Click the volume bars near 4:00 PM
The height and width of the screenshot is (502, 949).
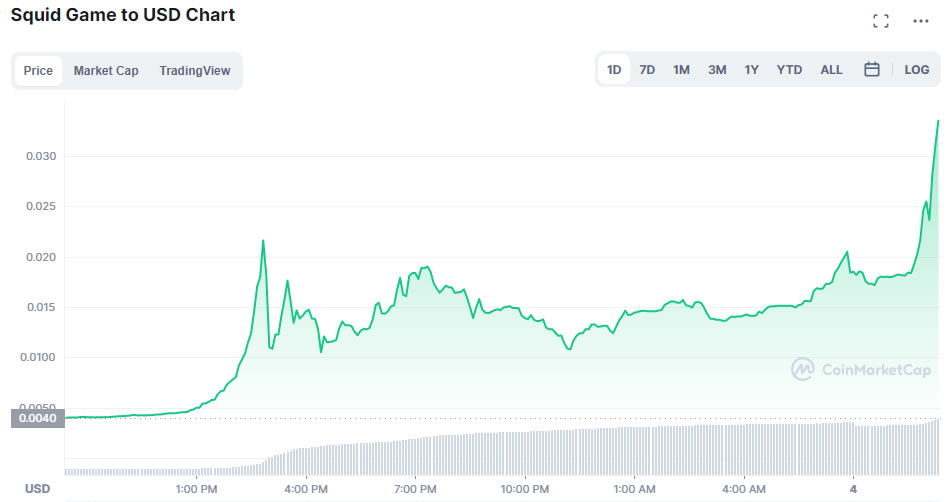(306, 461)
